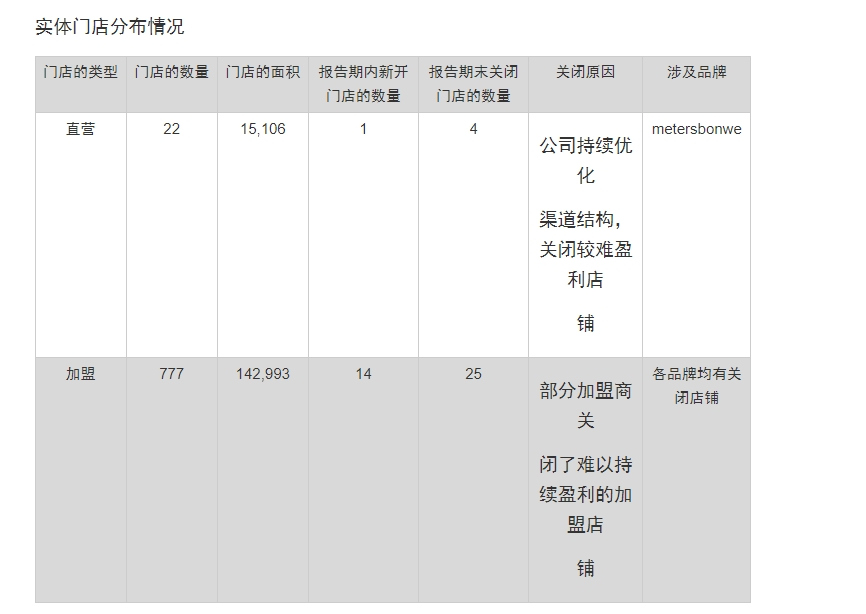866x614 pixels.
Task: Click the 报告期内新开门店的数量 header cell
Action: tap(363, 84)
